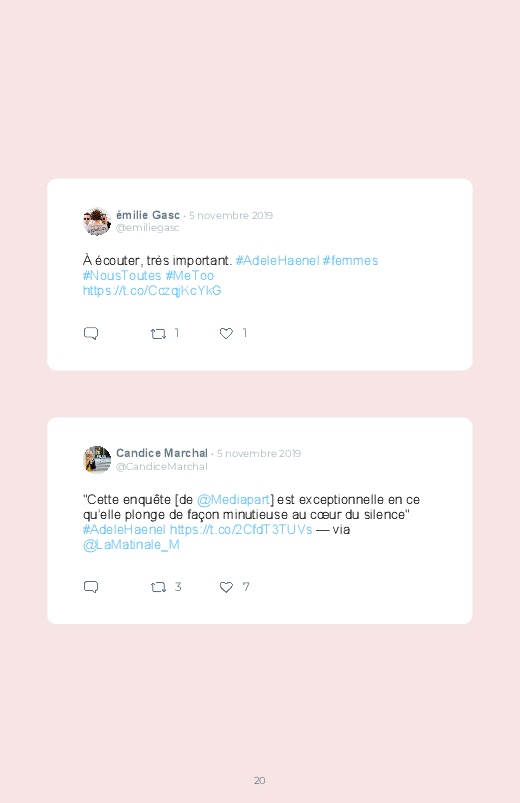Retweet the Candice Marchal tweet
The width and height of the screenshot is (520, 803).
click(x=158, y=587)
